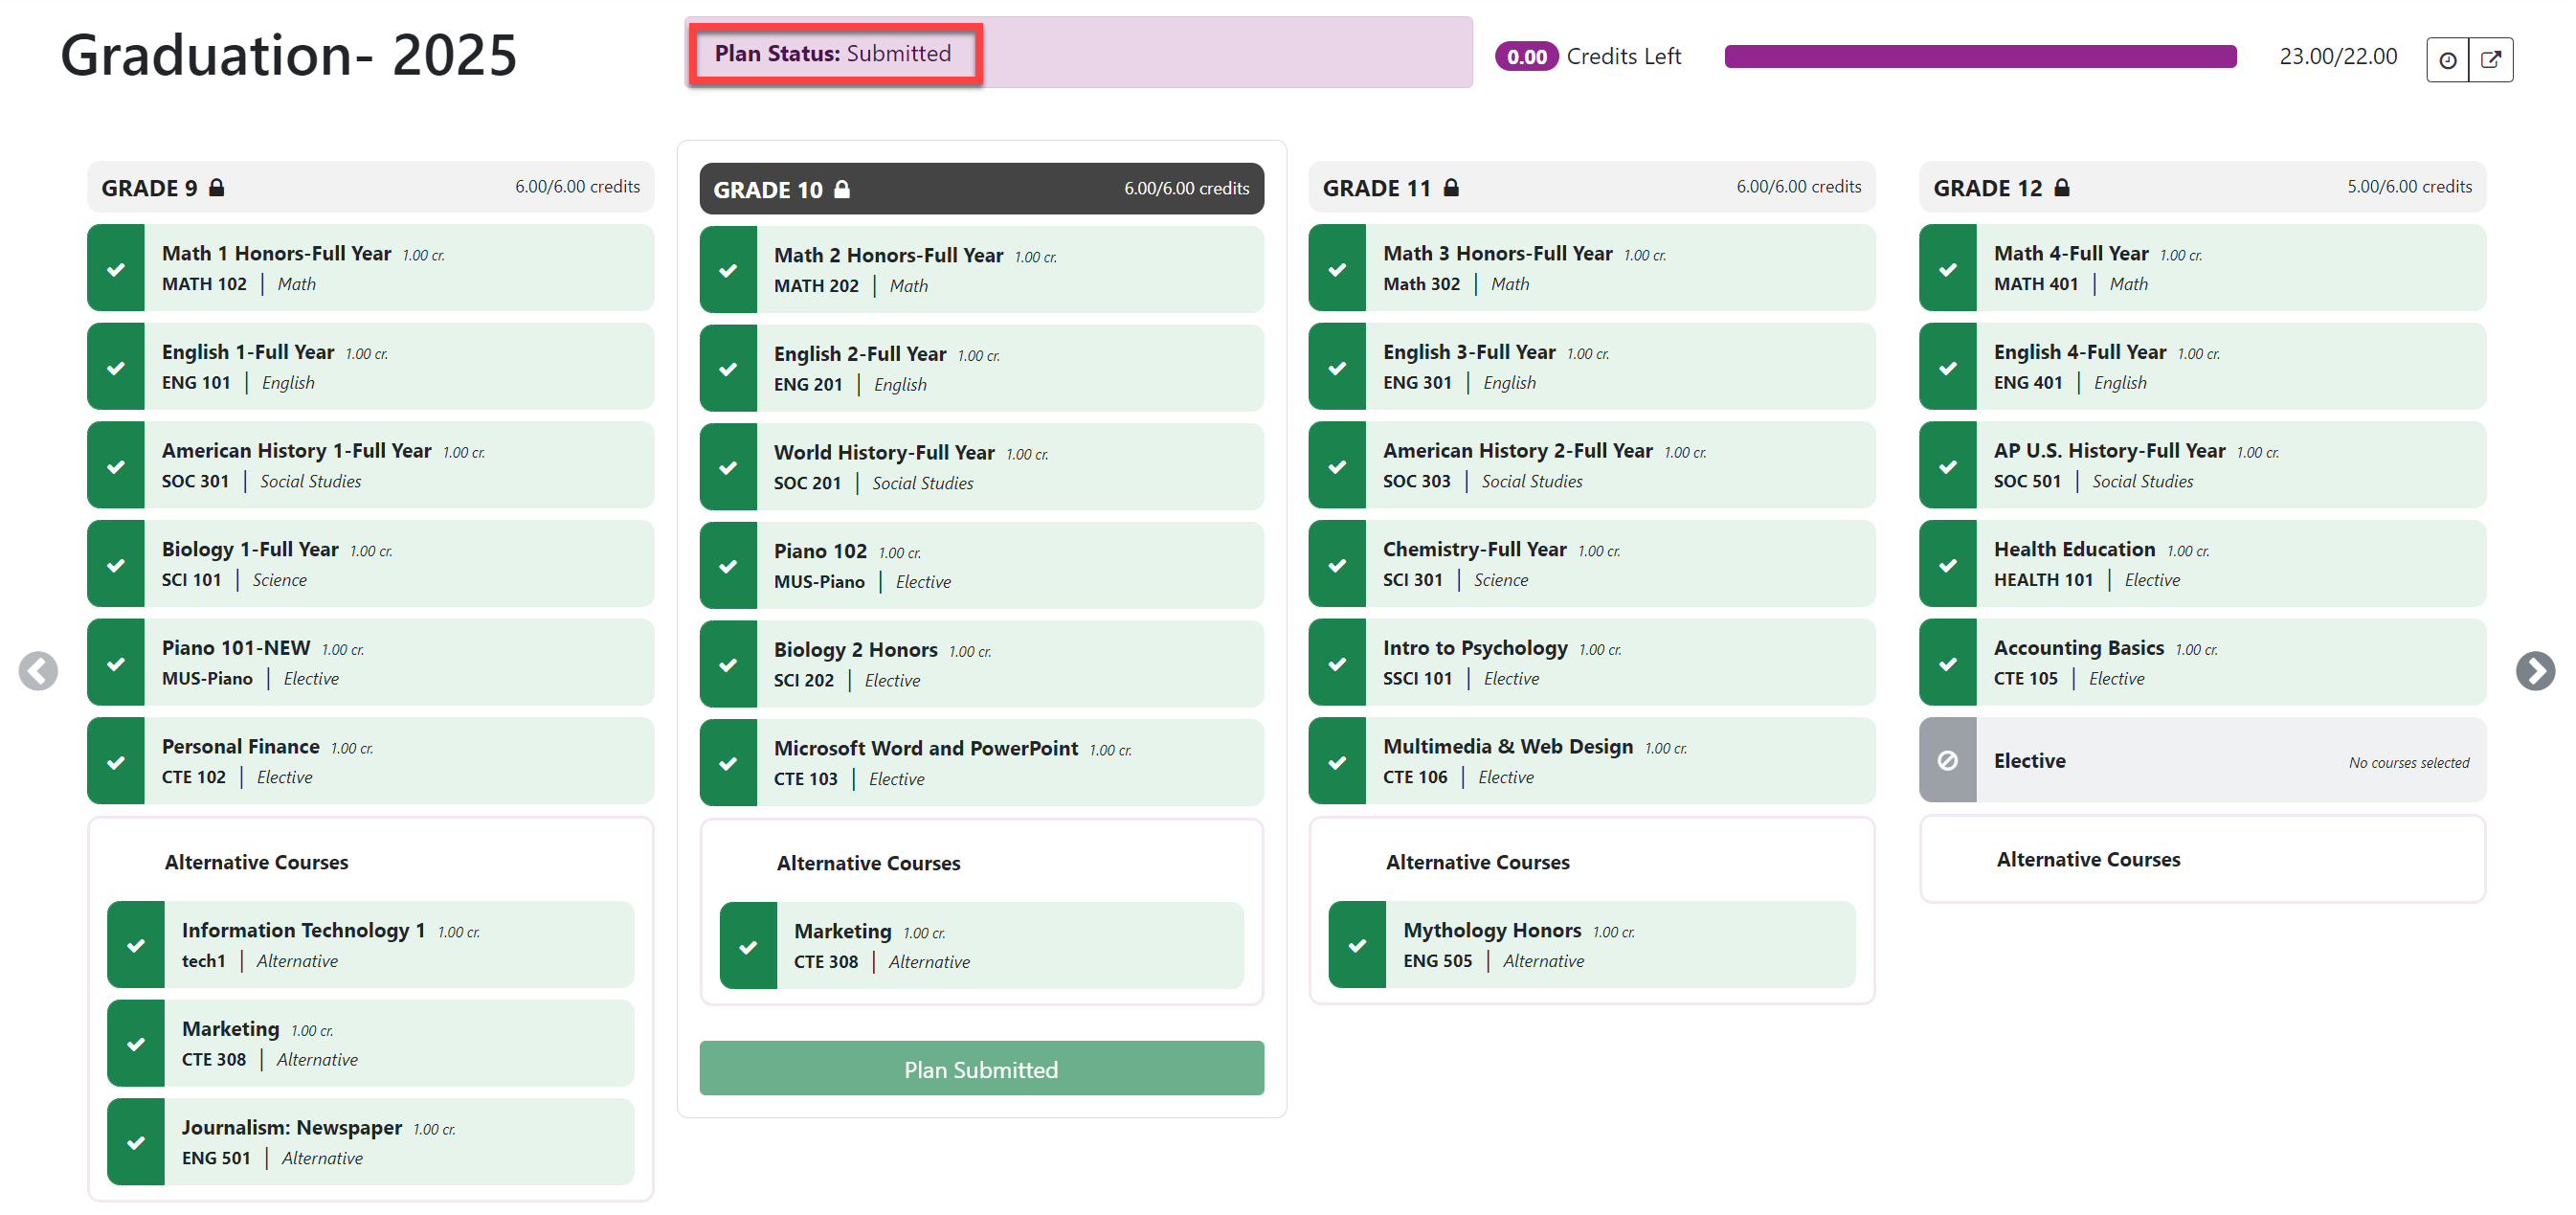Click the next-grades right arrow icon
The width and height of the screenshot is (2576, 1215).
point(2535,670)
